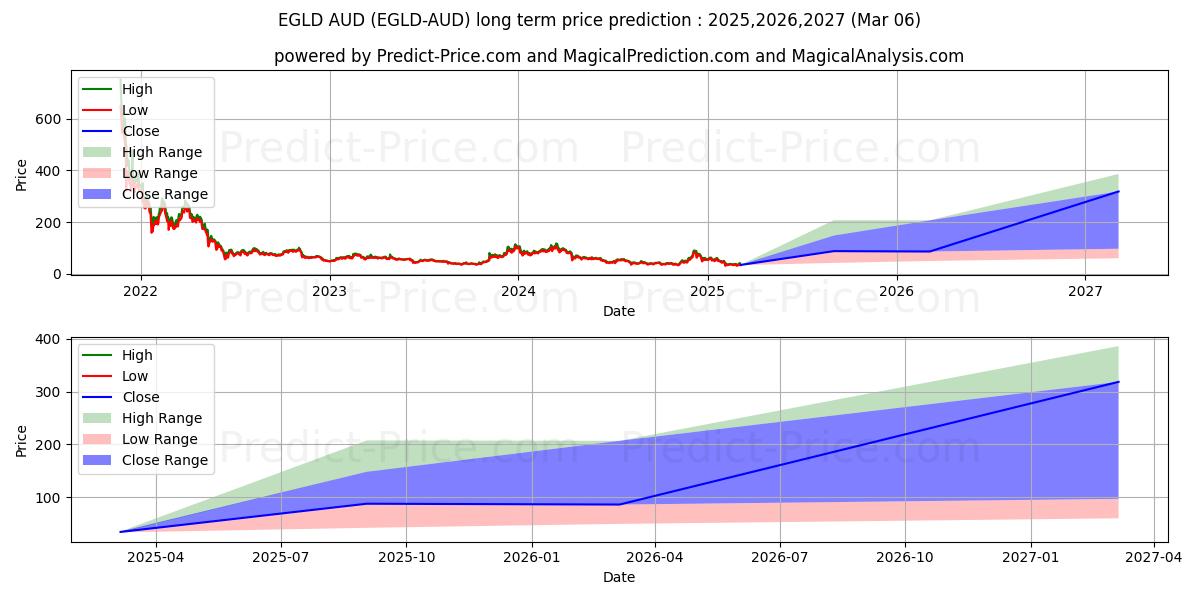Click the blue Close Range swatch in top legend

pos(100,194)
